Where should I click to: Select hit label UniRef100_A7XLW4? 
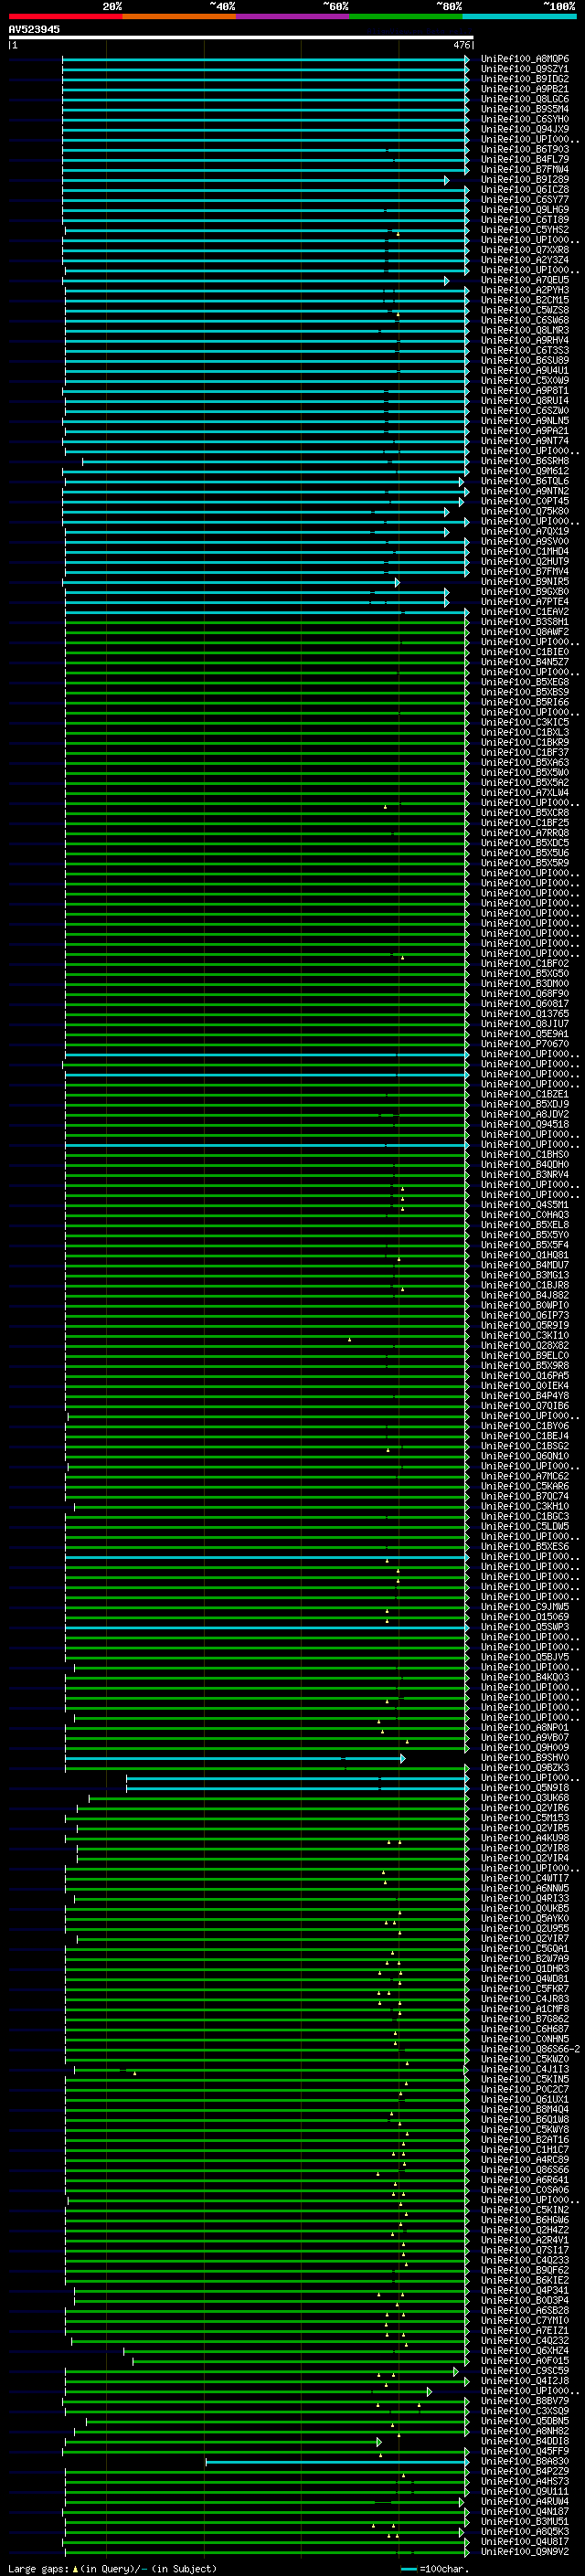click(524, 793)
